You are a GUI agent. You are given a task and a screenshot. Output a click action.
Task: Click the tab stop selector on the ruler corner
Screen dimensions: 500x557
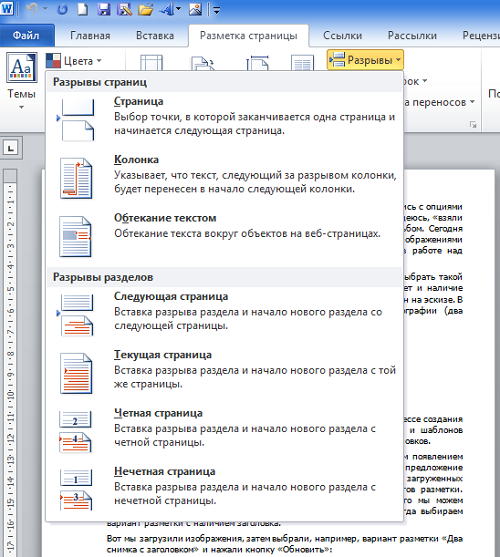pyautogui.click(x=11, y=147)
